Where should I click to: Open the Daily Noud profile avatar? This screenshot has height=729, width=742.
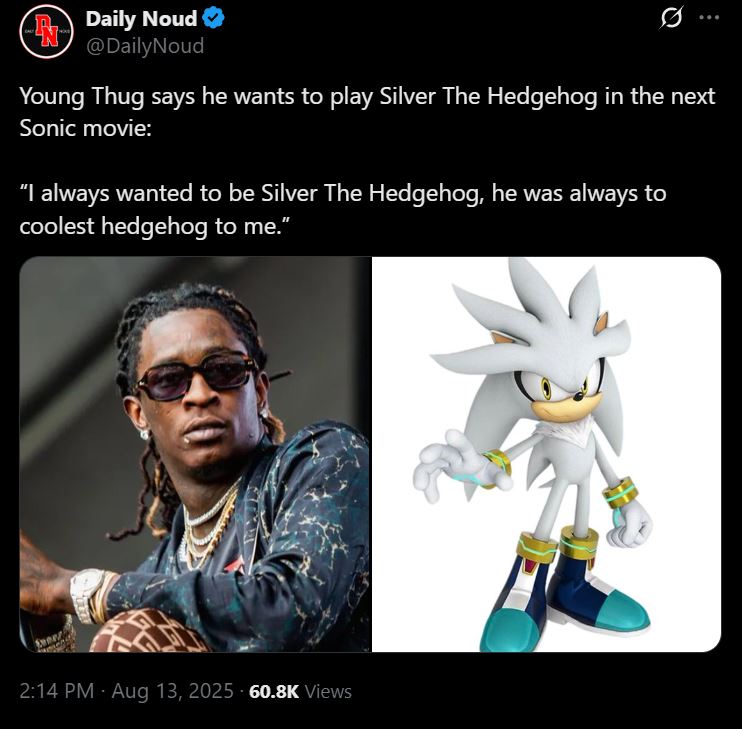(x=46, y=32)
